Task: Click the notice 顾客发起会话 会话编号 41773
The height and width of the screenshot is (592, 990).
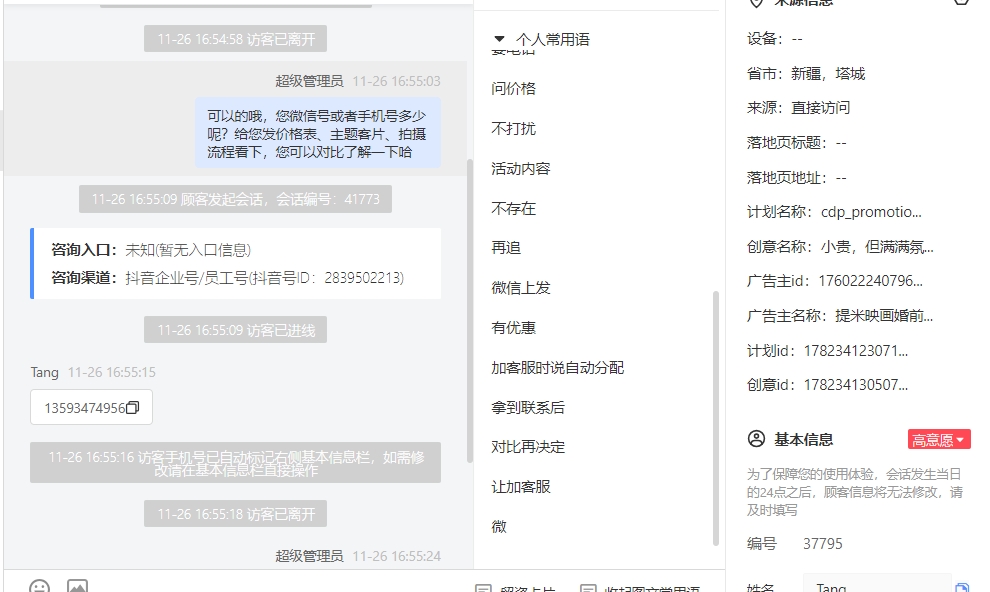Action: click(236, 199)
